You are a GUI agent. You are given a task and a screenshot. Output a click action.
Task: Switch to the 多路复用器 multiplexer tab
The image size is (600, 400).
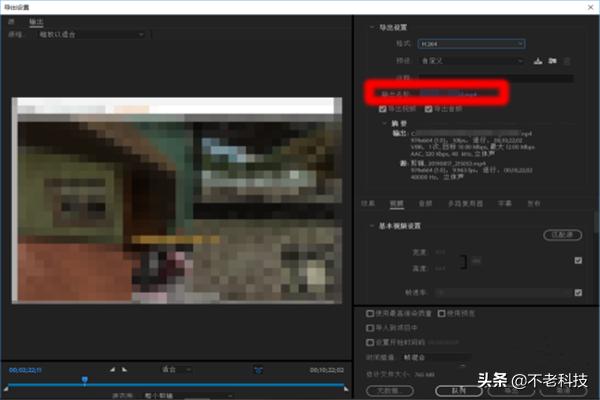pyautogui.click(x=465, y=204)
